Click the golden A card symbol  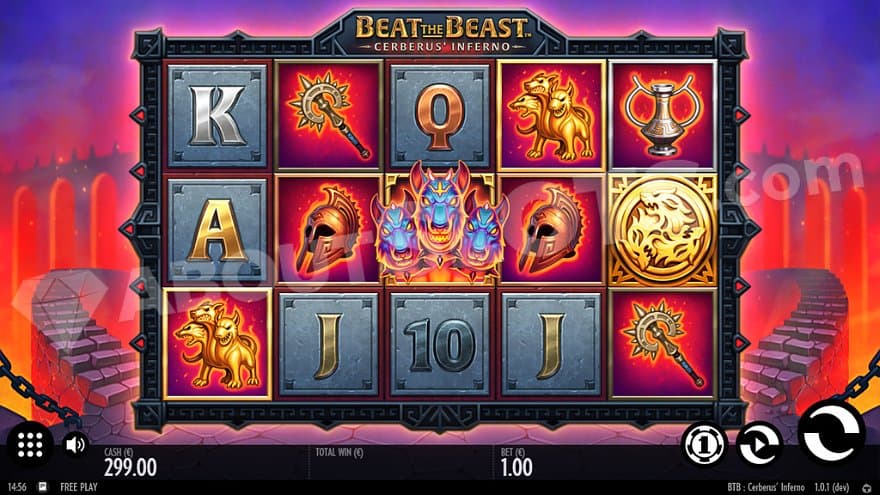pos(217,229)
